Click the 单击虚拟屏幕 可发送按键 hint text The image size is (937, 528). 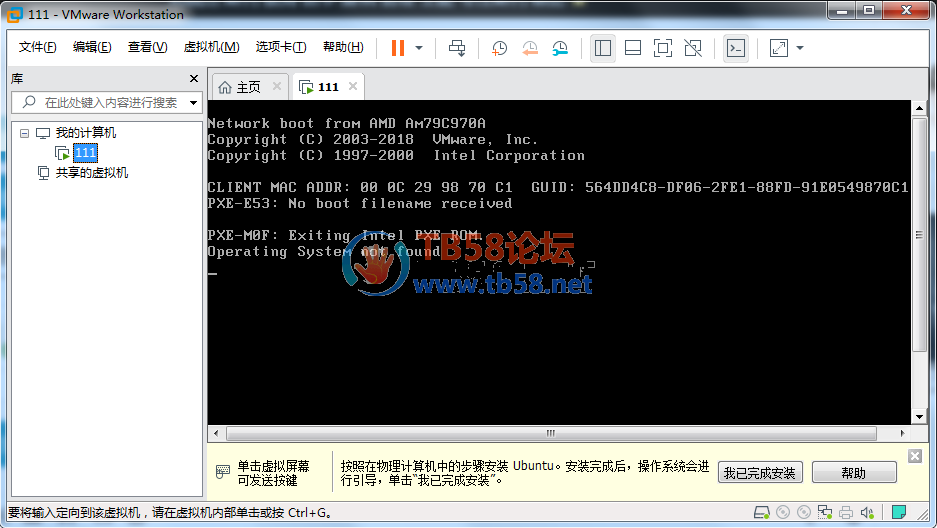click(x=273, y=473)
